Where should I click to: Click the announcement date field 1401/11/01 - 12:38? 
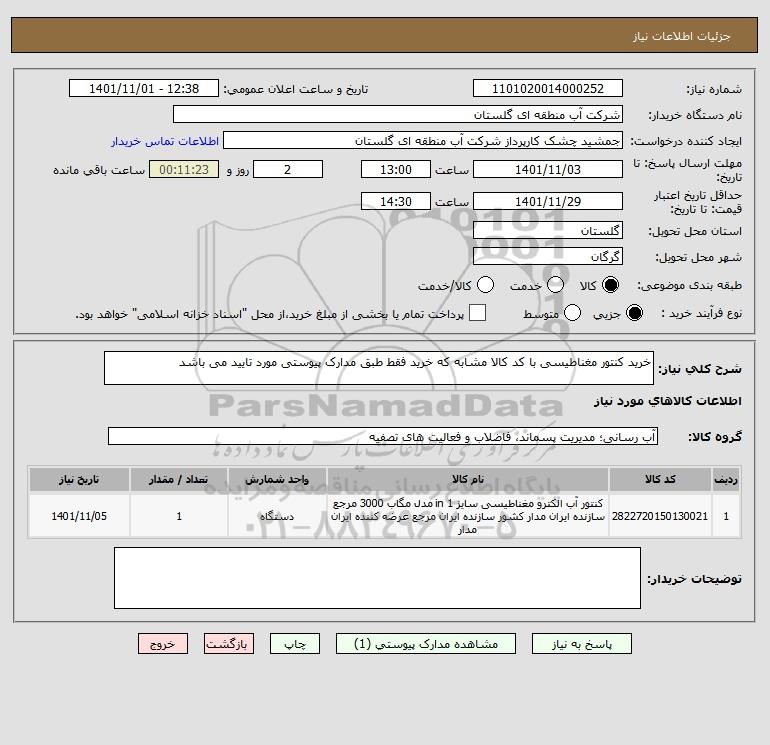(x=143, y=88)
